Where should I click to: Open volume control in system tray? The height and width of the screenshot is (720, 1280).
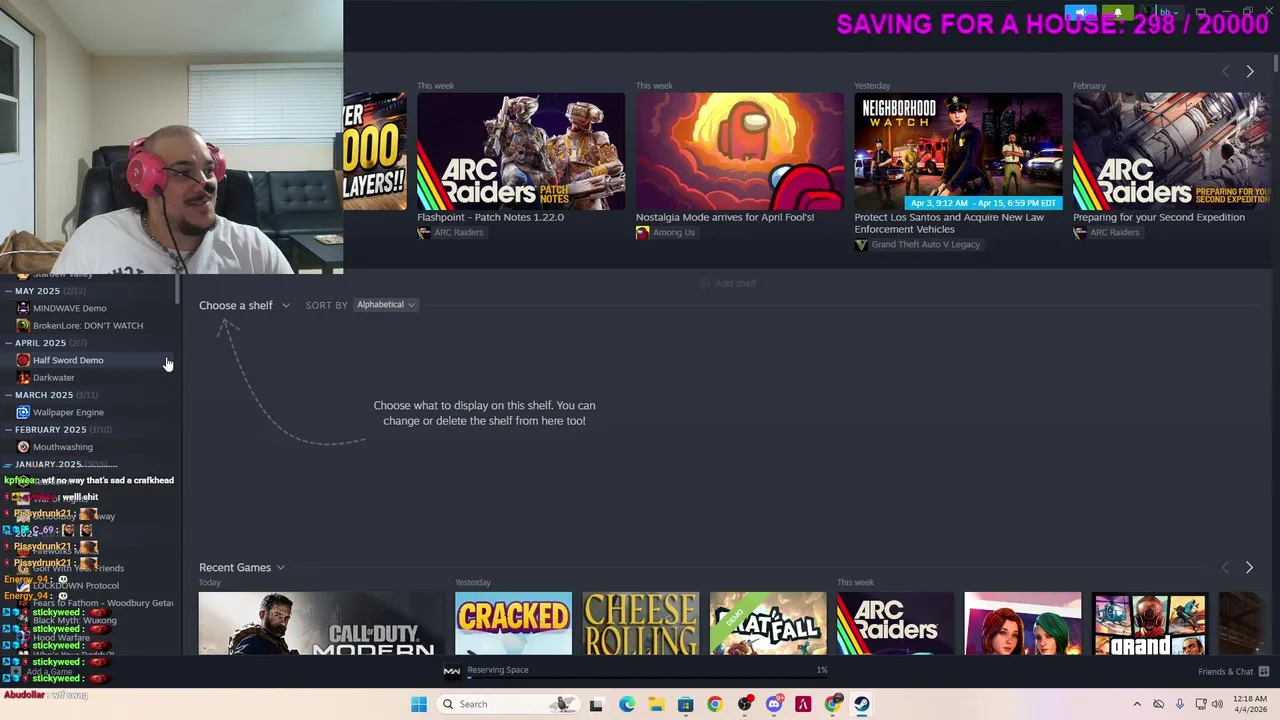click(1217, 704)
